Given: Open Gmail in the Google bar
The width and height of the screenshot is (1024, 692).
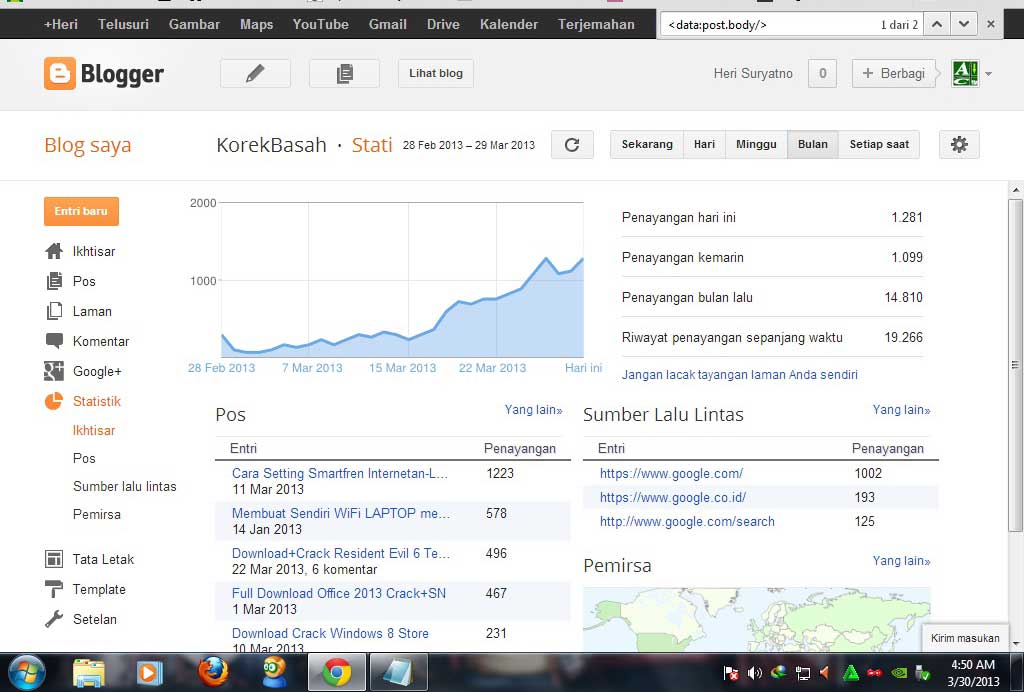Looking at the screenshot, I should click(388, 24).
